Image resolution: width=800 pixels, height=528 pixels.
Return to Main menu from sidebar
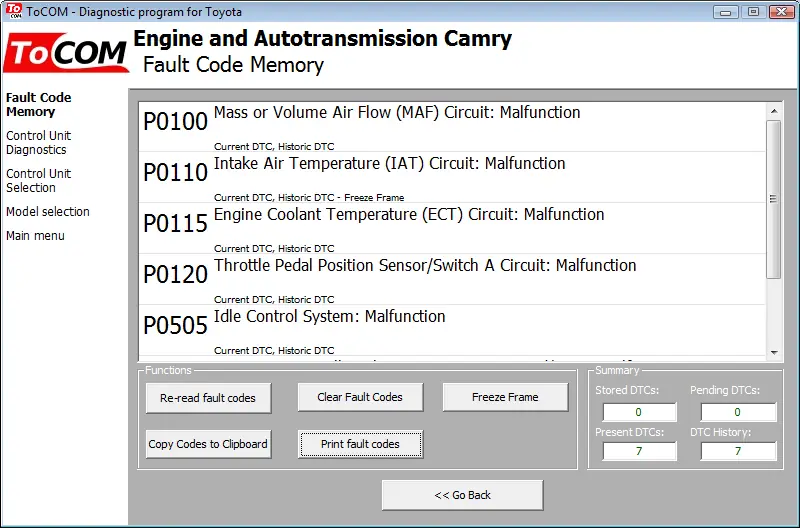point(35,236)
